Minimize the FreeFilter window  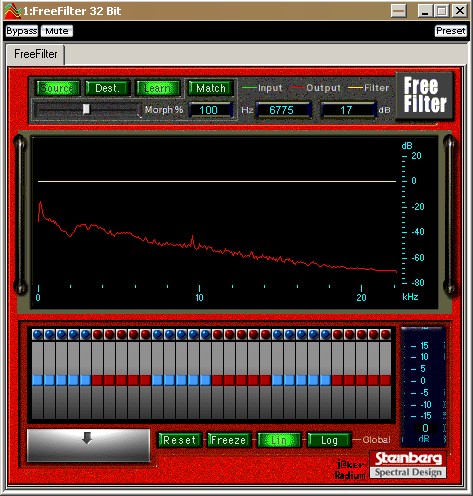tap(425, 11)
